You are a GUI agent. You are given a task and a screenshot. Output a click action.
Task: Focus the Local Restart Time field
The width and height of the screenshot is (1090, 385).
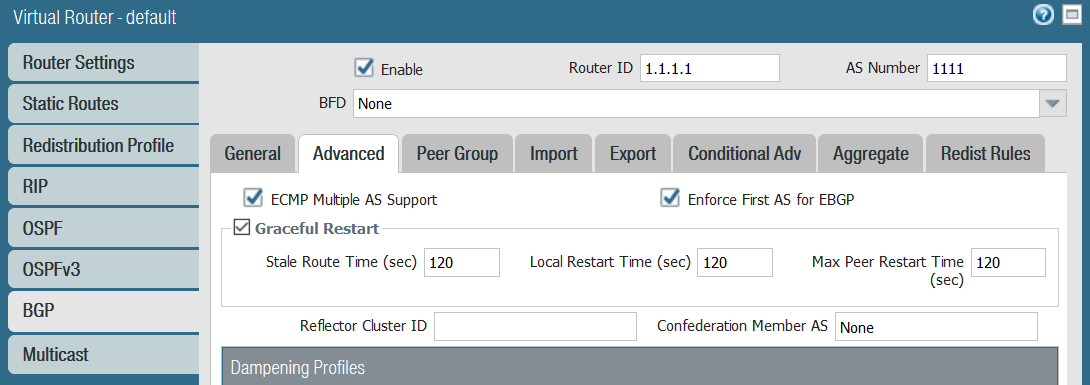point(735,262)
